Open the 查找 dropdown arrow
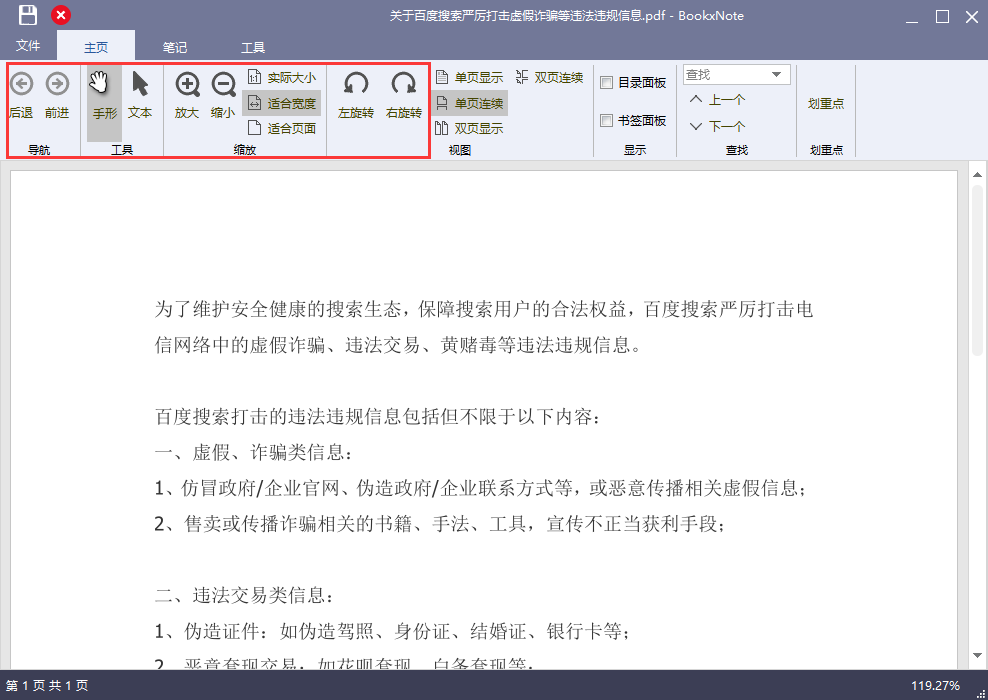 click(777, 75)
